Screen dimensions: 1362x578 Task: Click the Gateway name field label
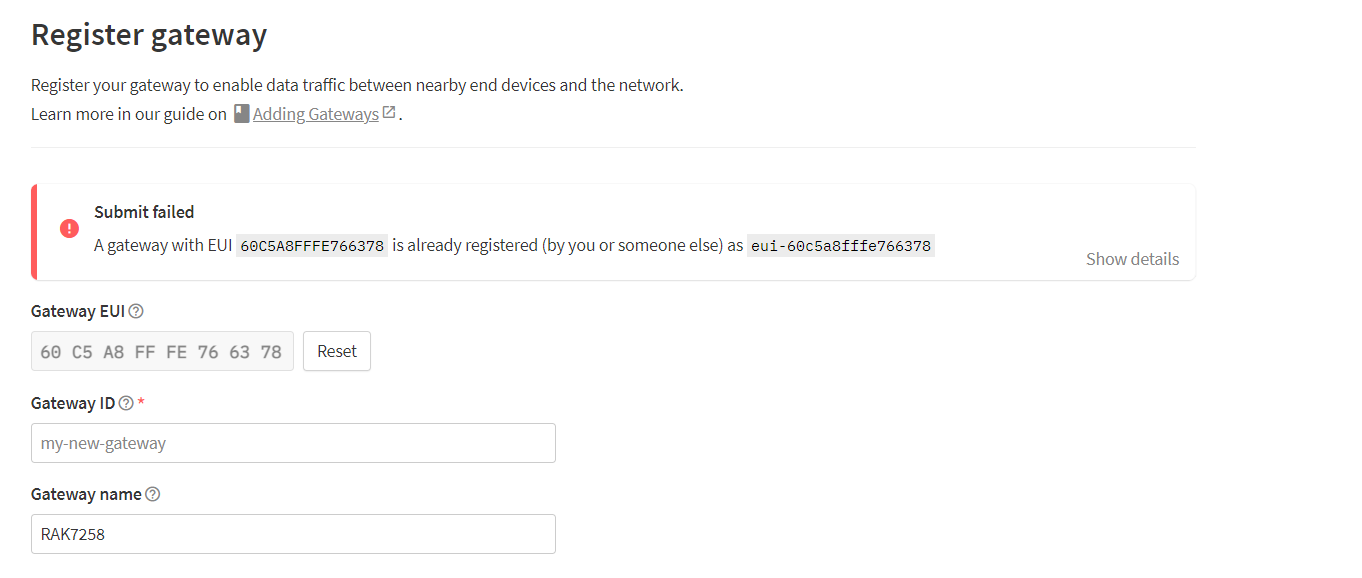pyautogui.click(x=86, y=494)
